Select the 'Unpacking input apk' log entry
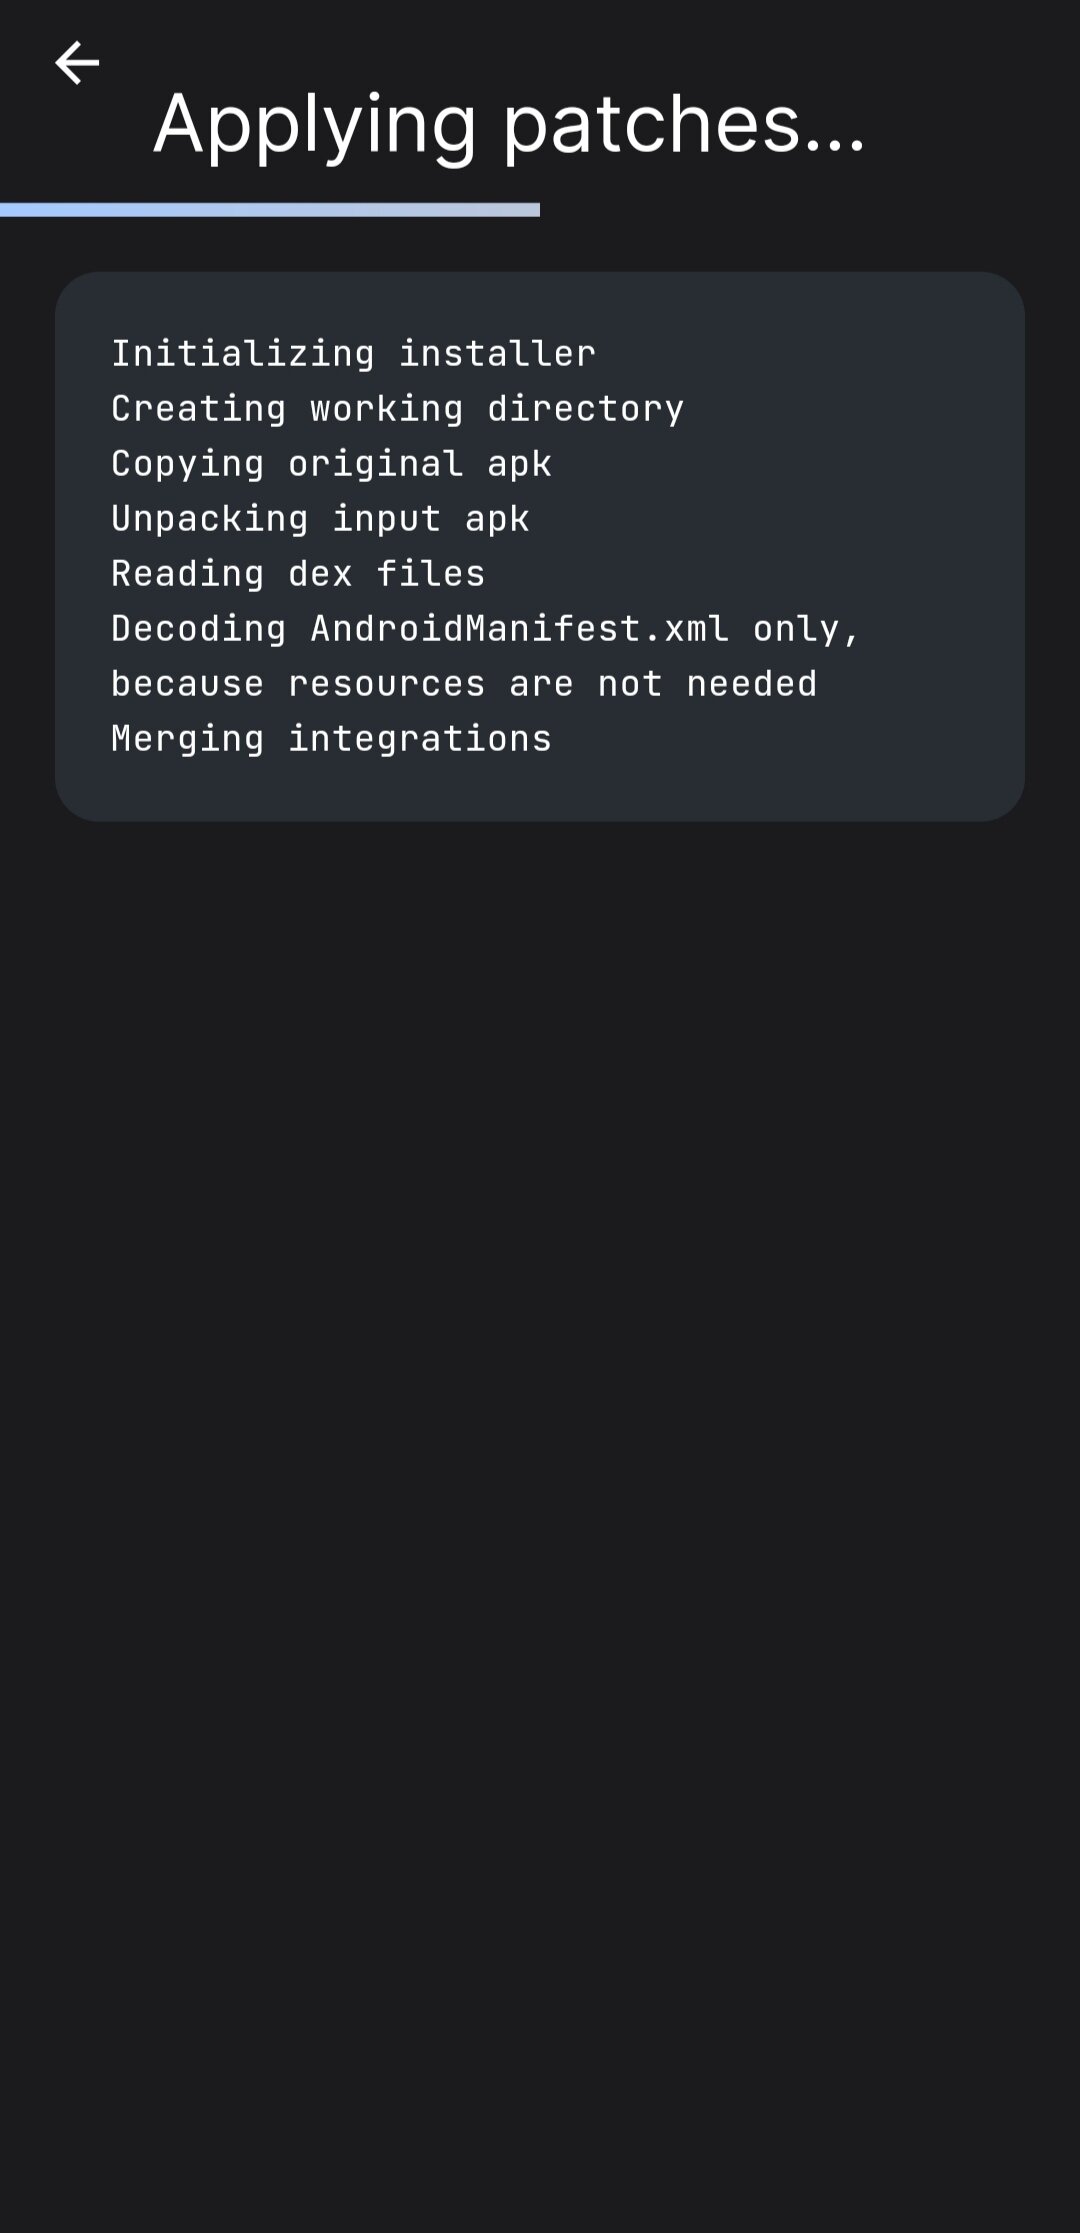The height and width of the screenshot is (2233, 1080). (320, 519)
